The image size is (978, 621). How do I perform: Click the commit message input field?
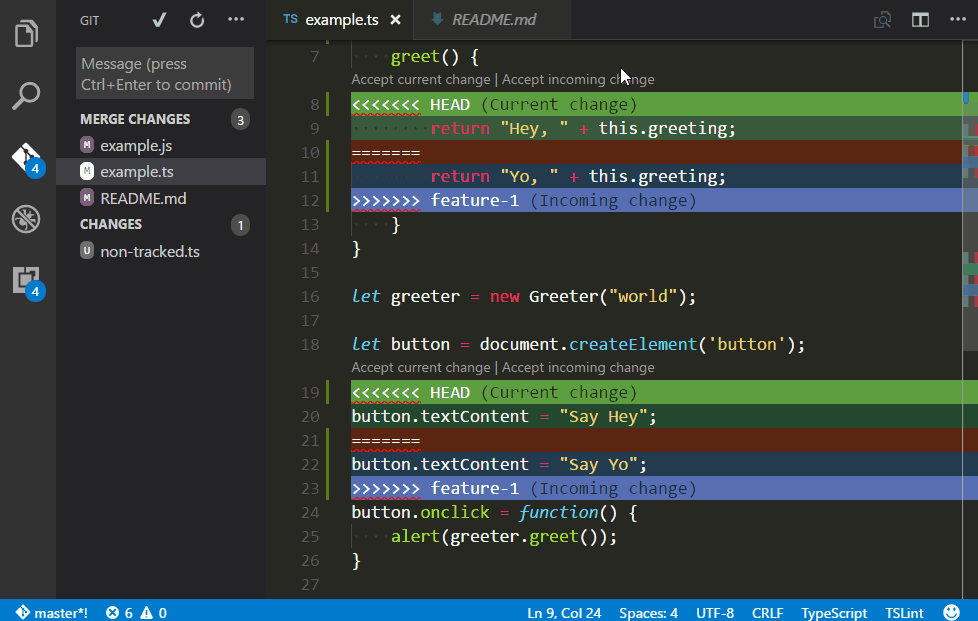164,72
